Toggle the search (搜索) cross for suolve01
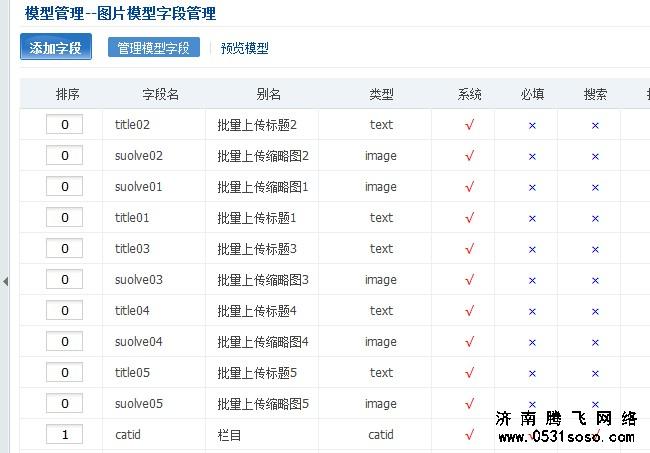650x453 pixels. 595,188
